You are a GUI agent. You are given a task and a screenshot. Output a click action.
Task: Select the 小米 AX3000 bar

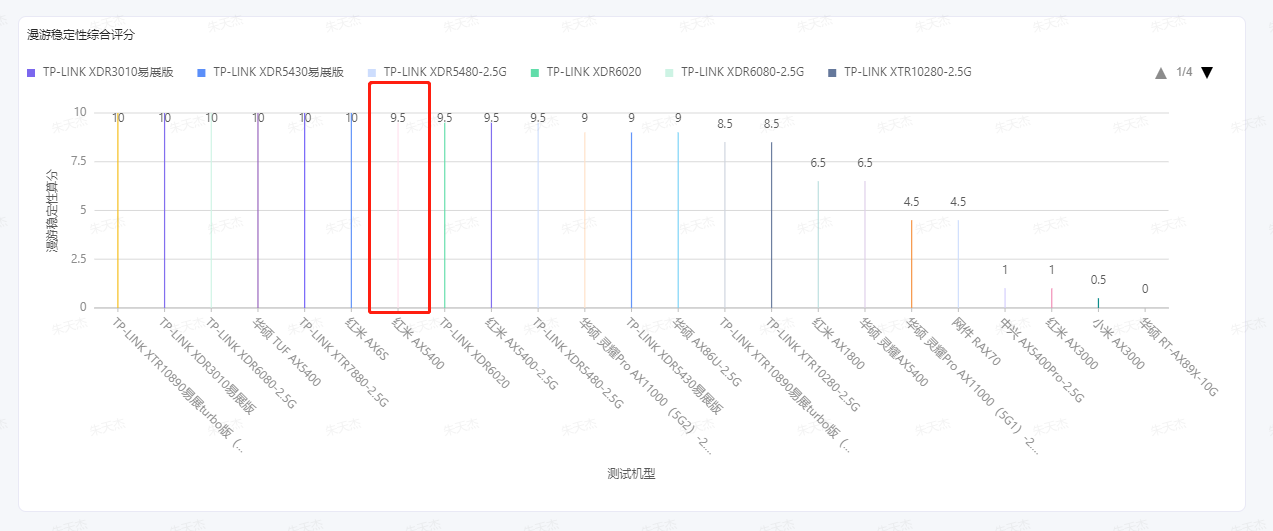tap(1098, 303)
